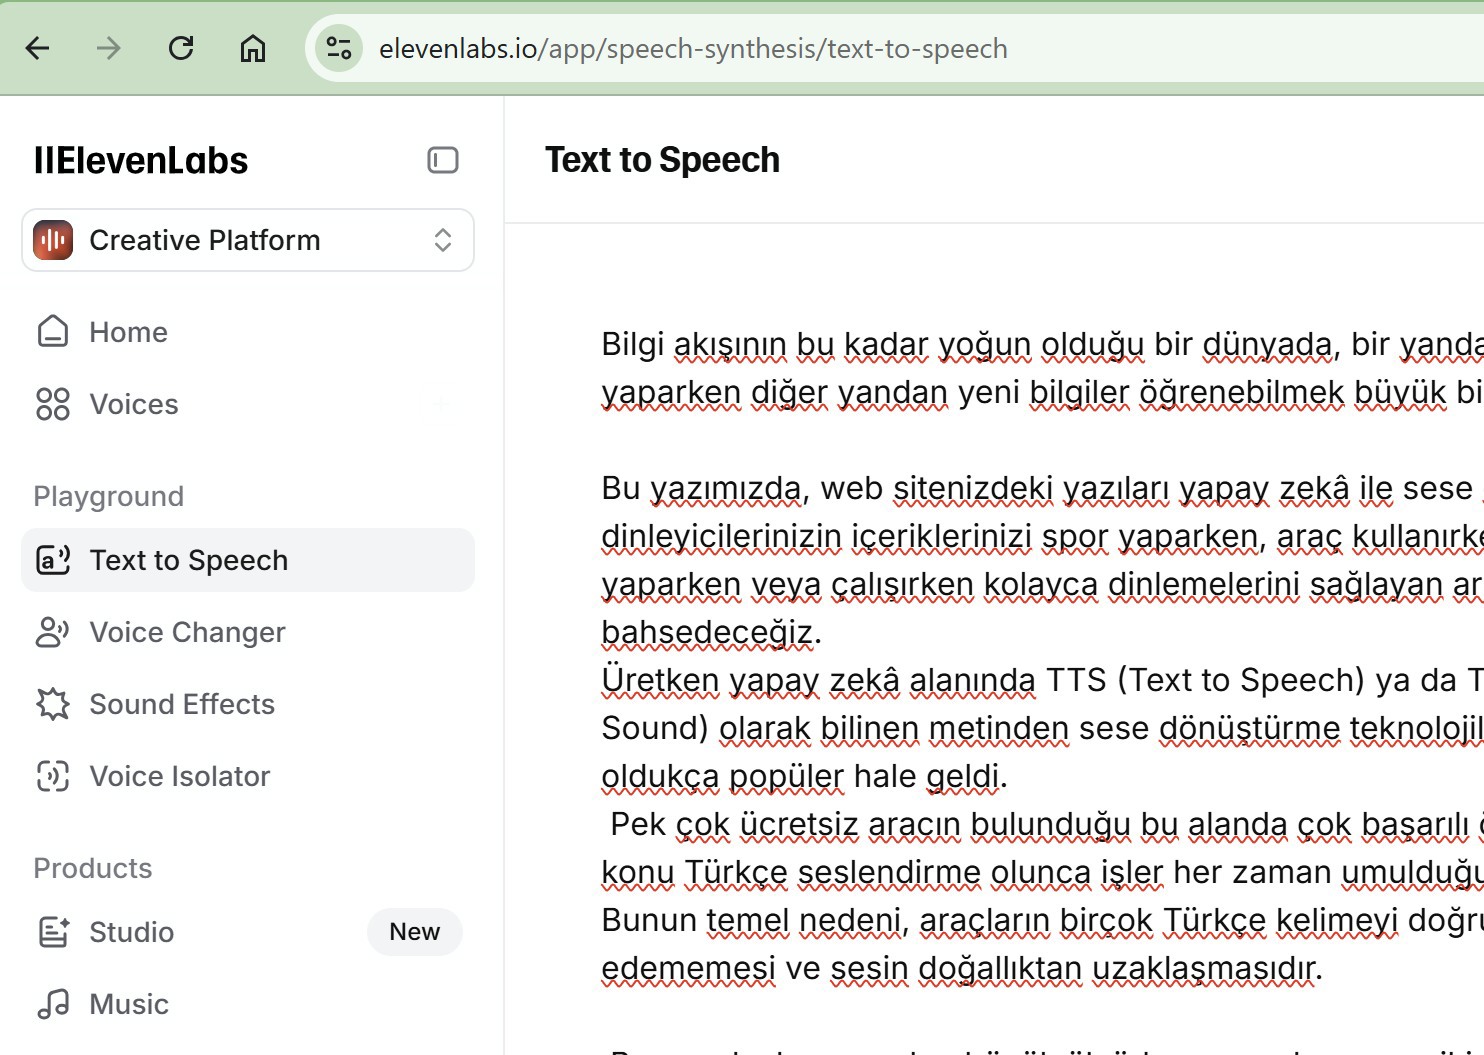This screenshot has height=1055, width=1484.
Task: Select the Sound Effects tool icon
Action: 51,704
